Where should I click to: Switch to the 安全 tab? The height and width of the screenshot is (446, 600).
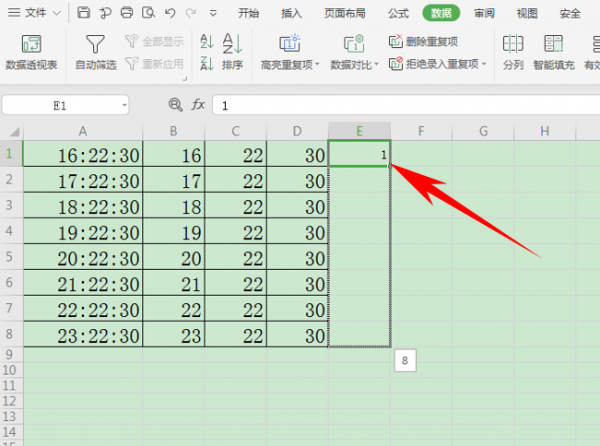point(570,13)
